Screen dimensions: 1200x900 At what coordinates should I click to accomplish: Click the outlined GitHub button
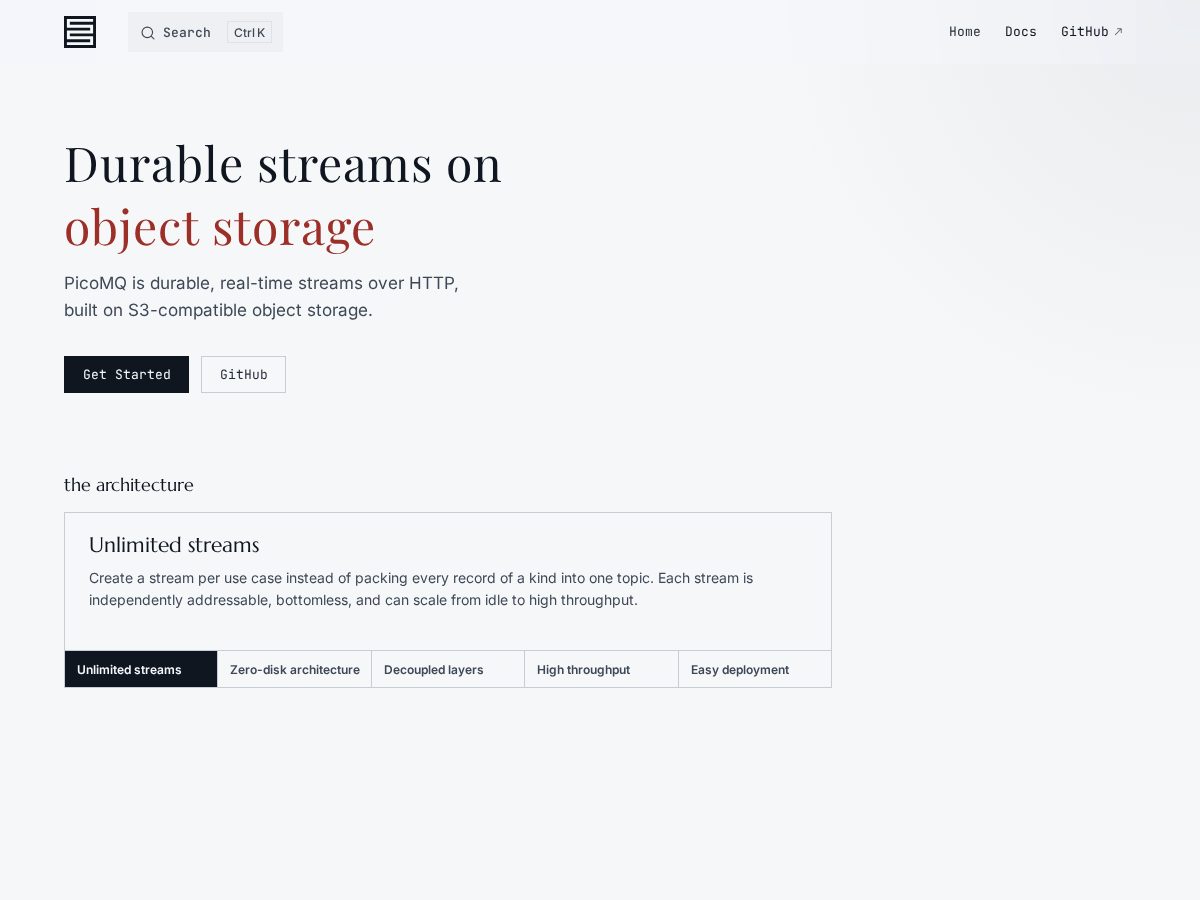pyautogui.click(x=243, y=374)
